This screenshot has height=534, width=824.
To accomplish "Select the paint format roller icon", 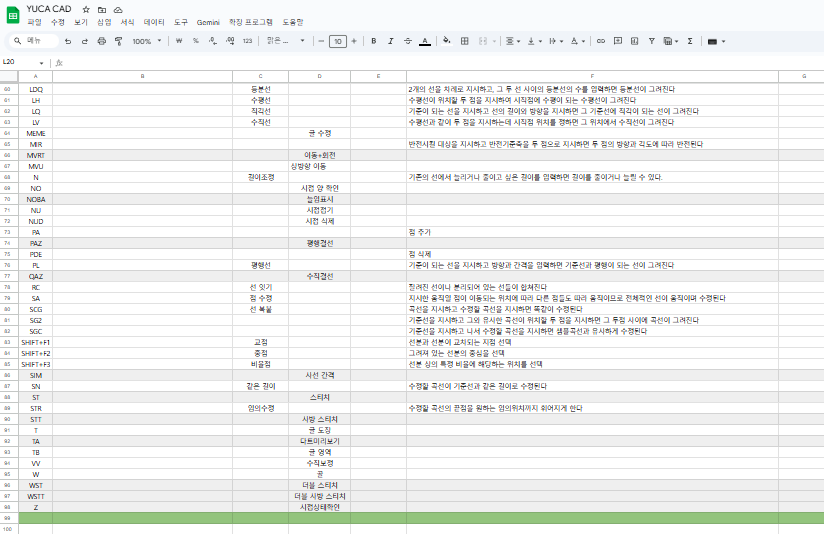I will click(x=118, y=41).
